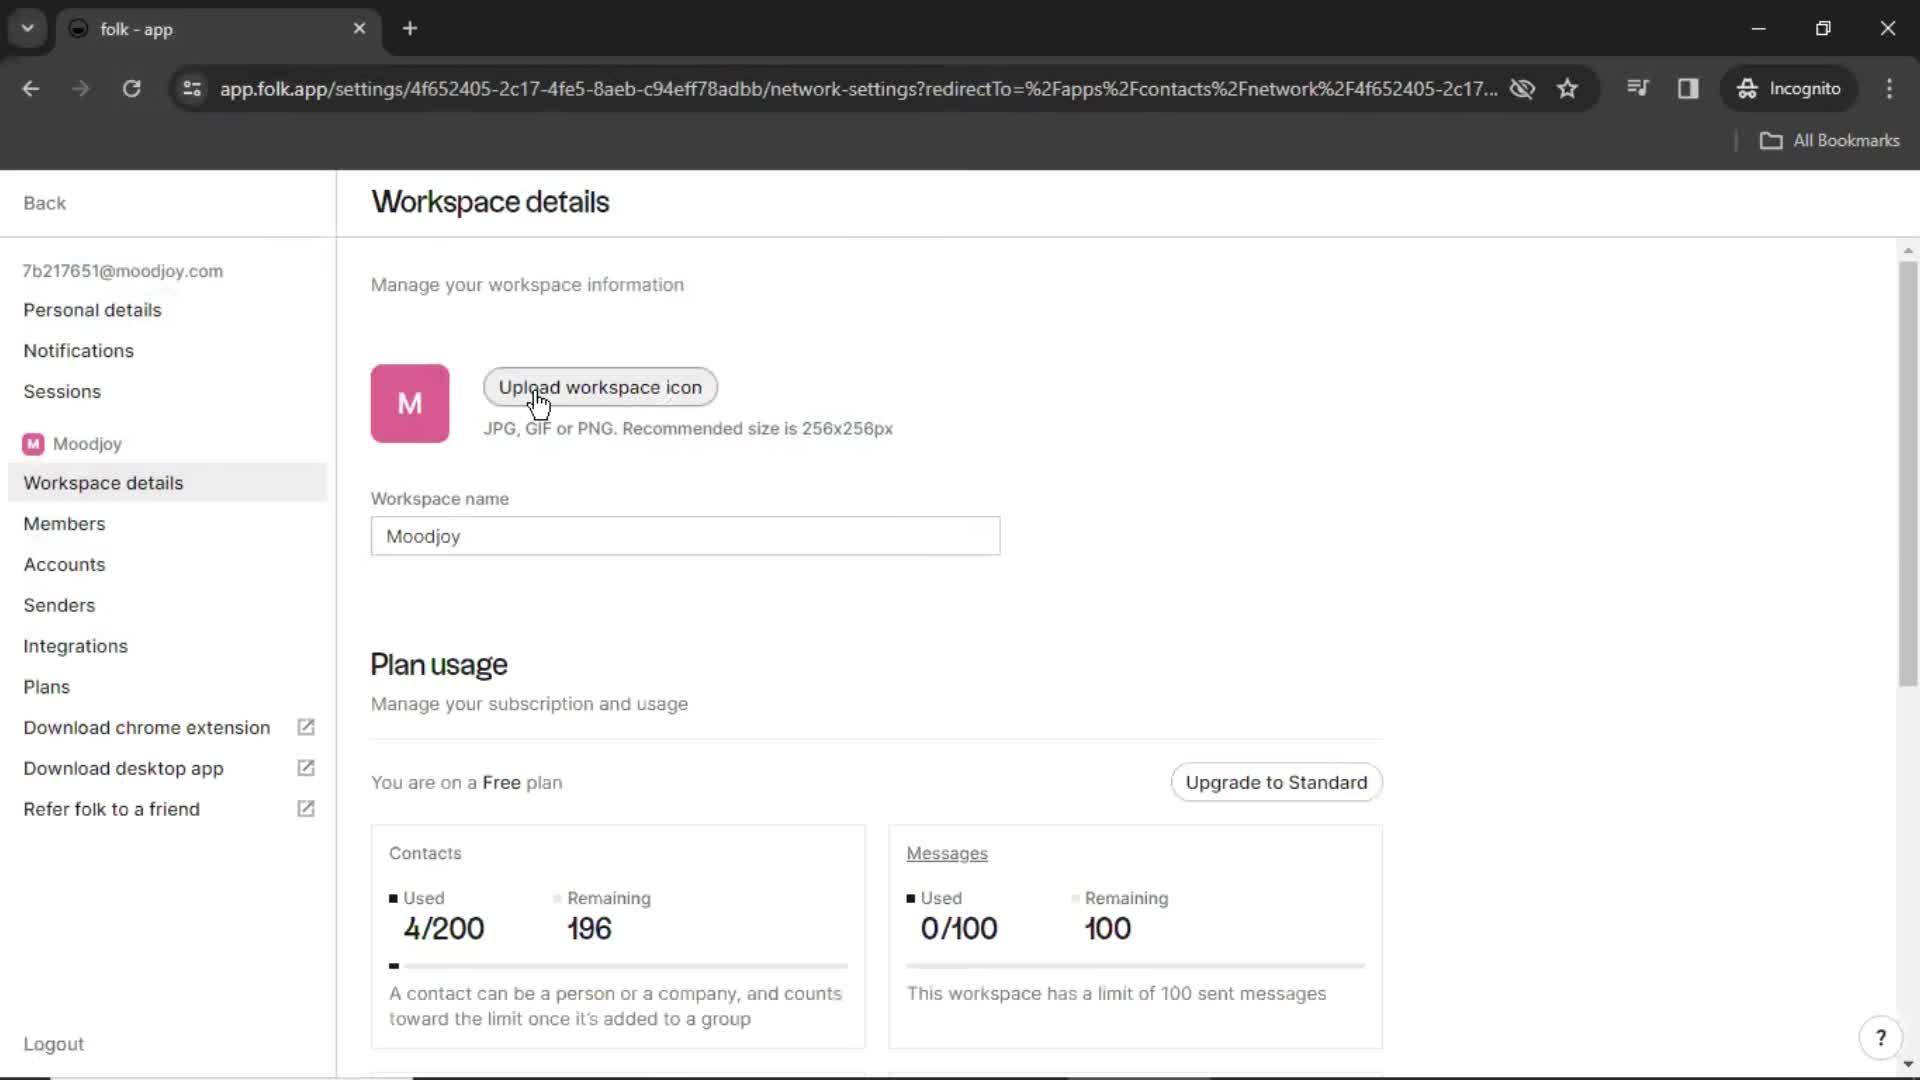Click the Workspace name input field
The image size is (1920, 1080).
tap(685, 536)
